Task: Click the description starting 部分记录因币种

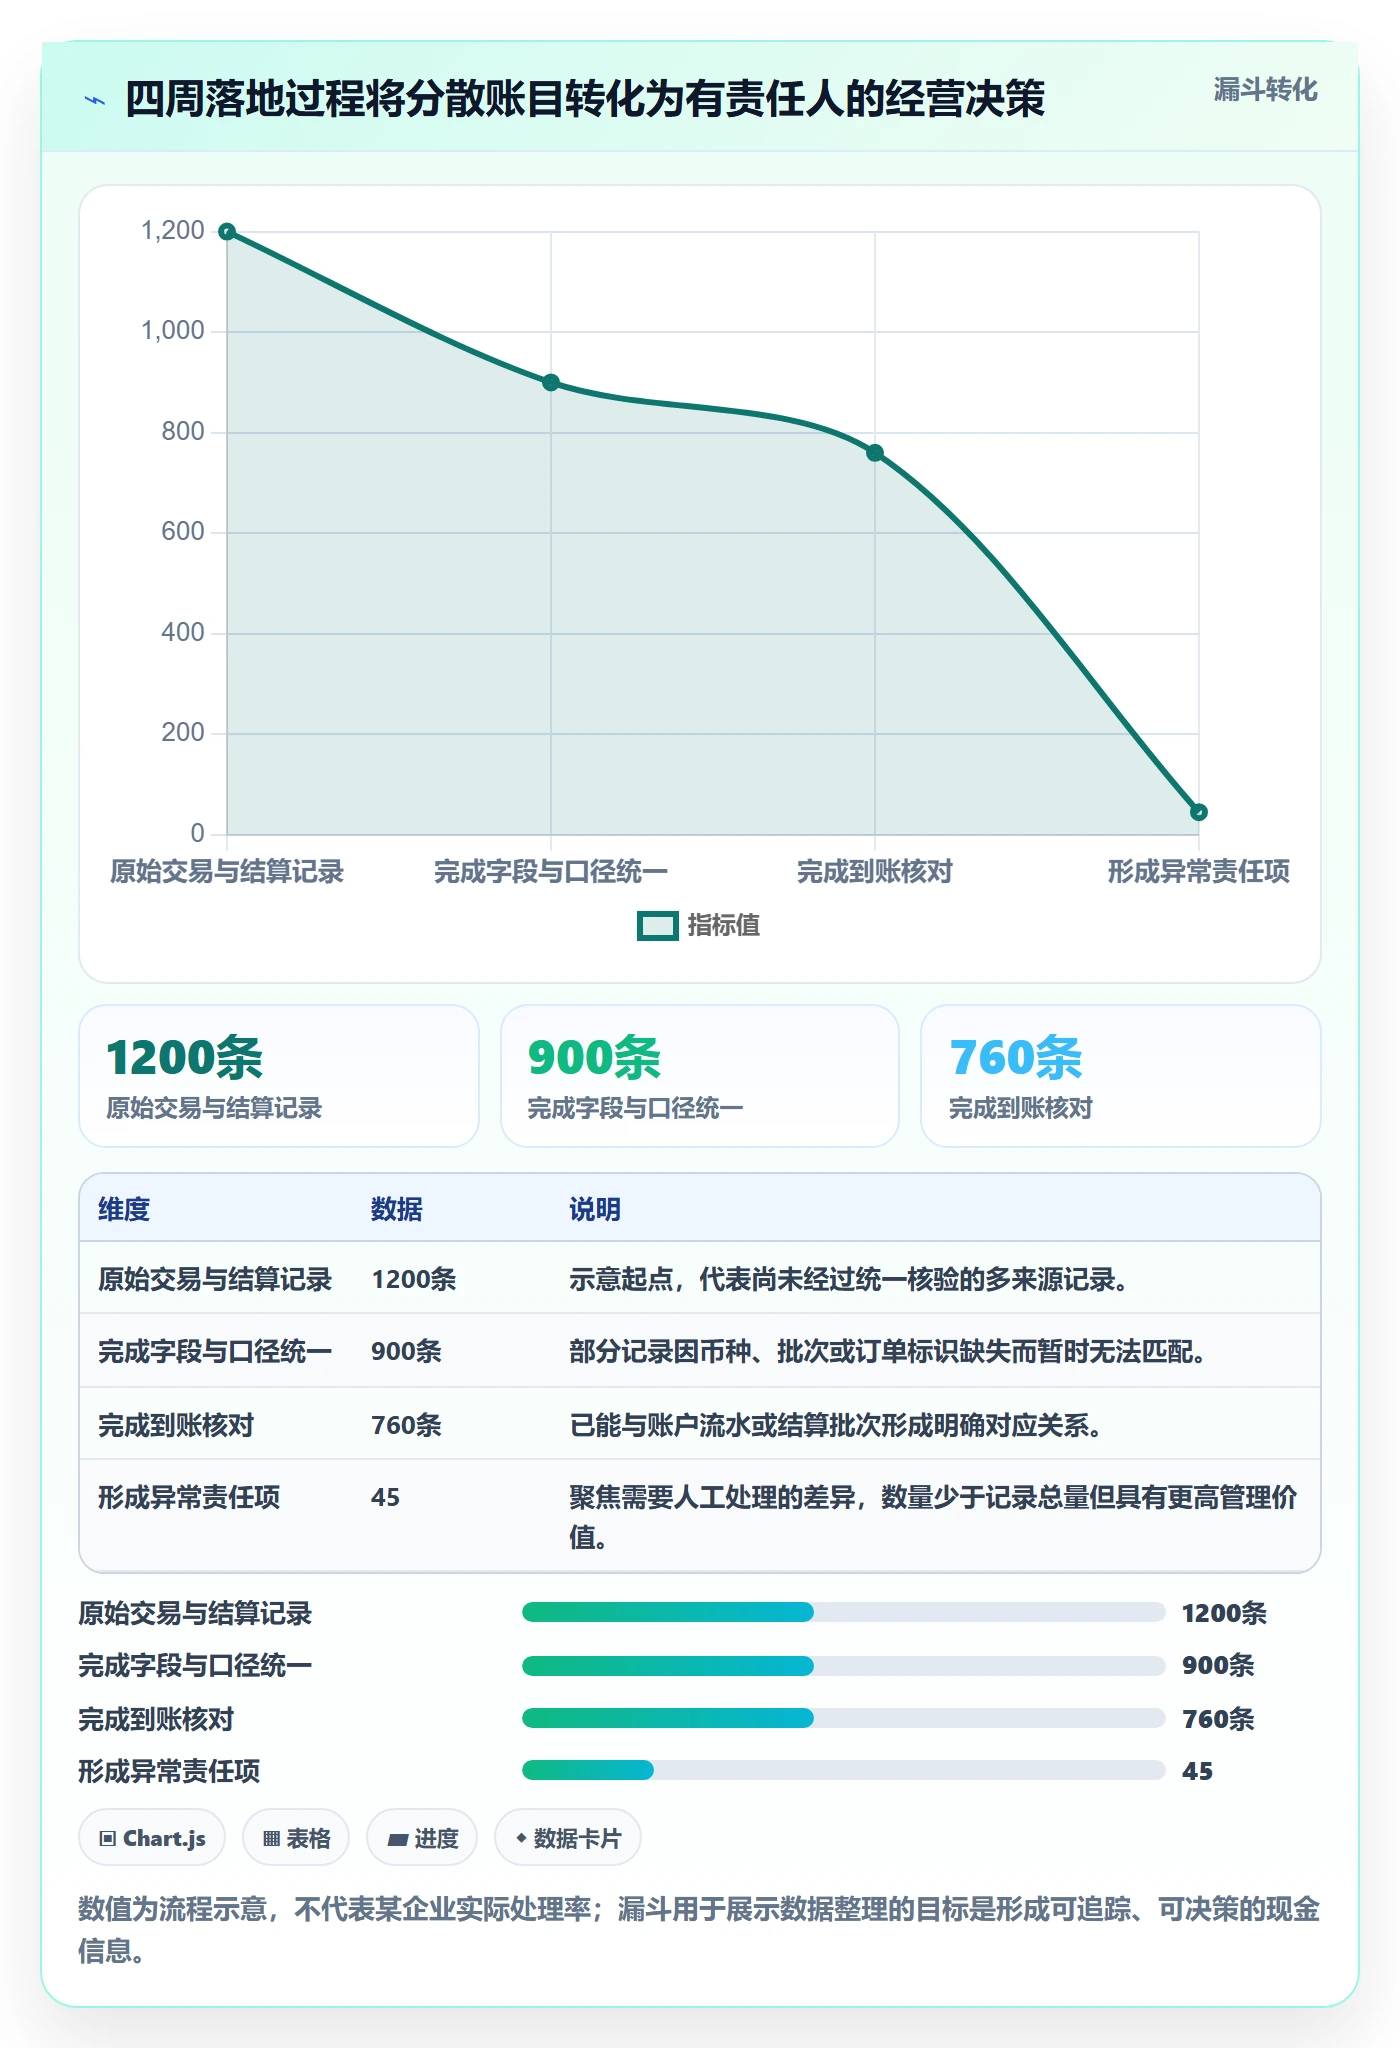Action: click(x=888, y=1352)
